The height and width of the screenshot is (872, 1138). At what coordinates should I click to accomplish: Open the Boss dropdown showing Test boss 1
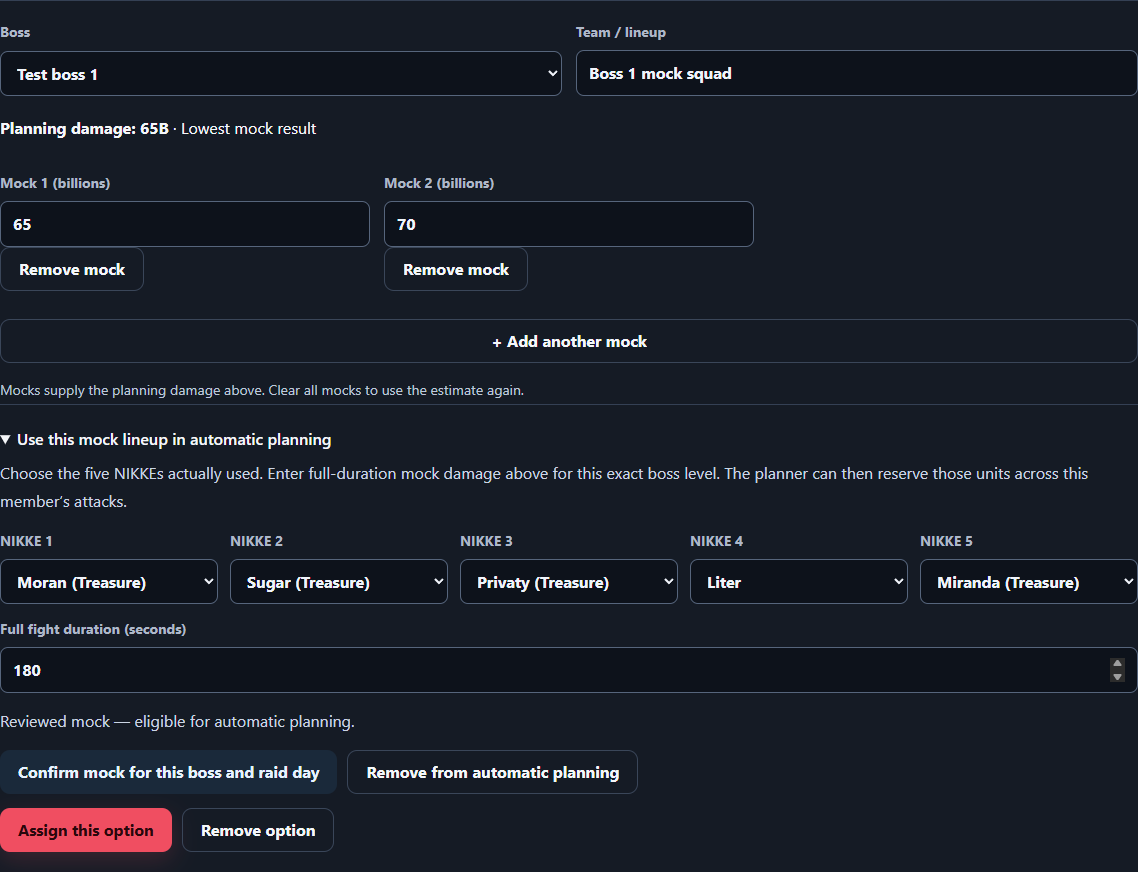coord(281,73)
